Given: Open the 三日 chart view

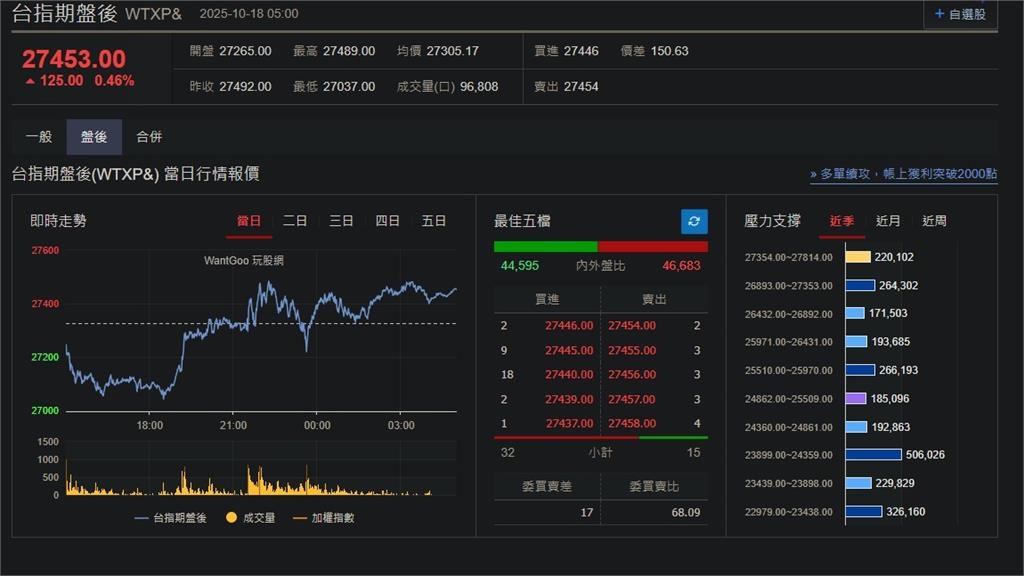Looking at the screenshot, I should coord(340,221).
